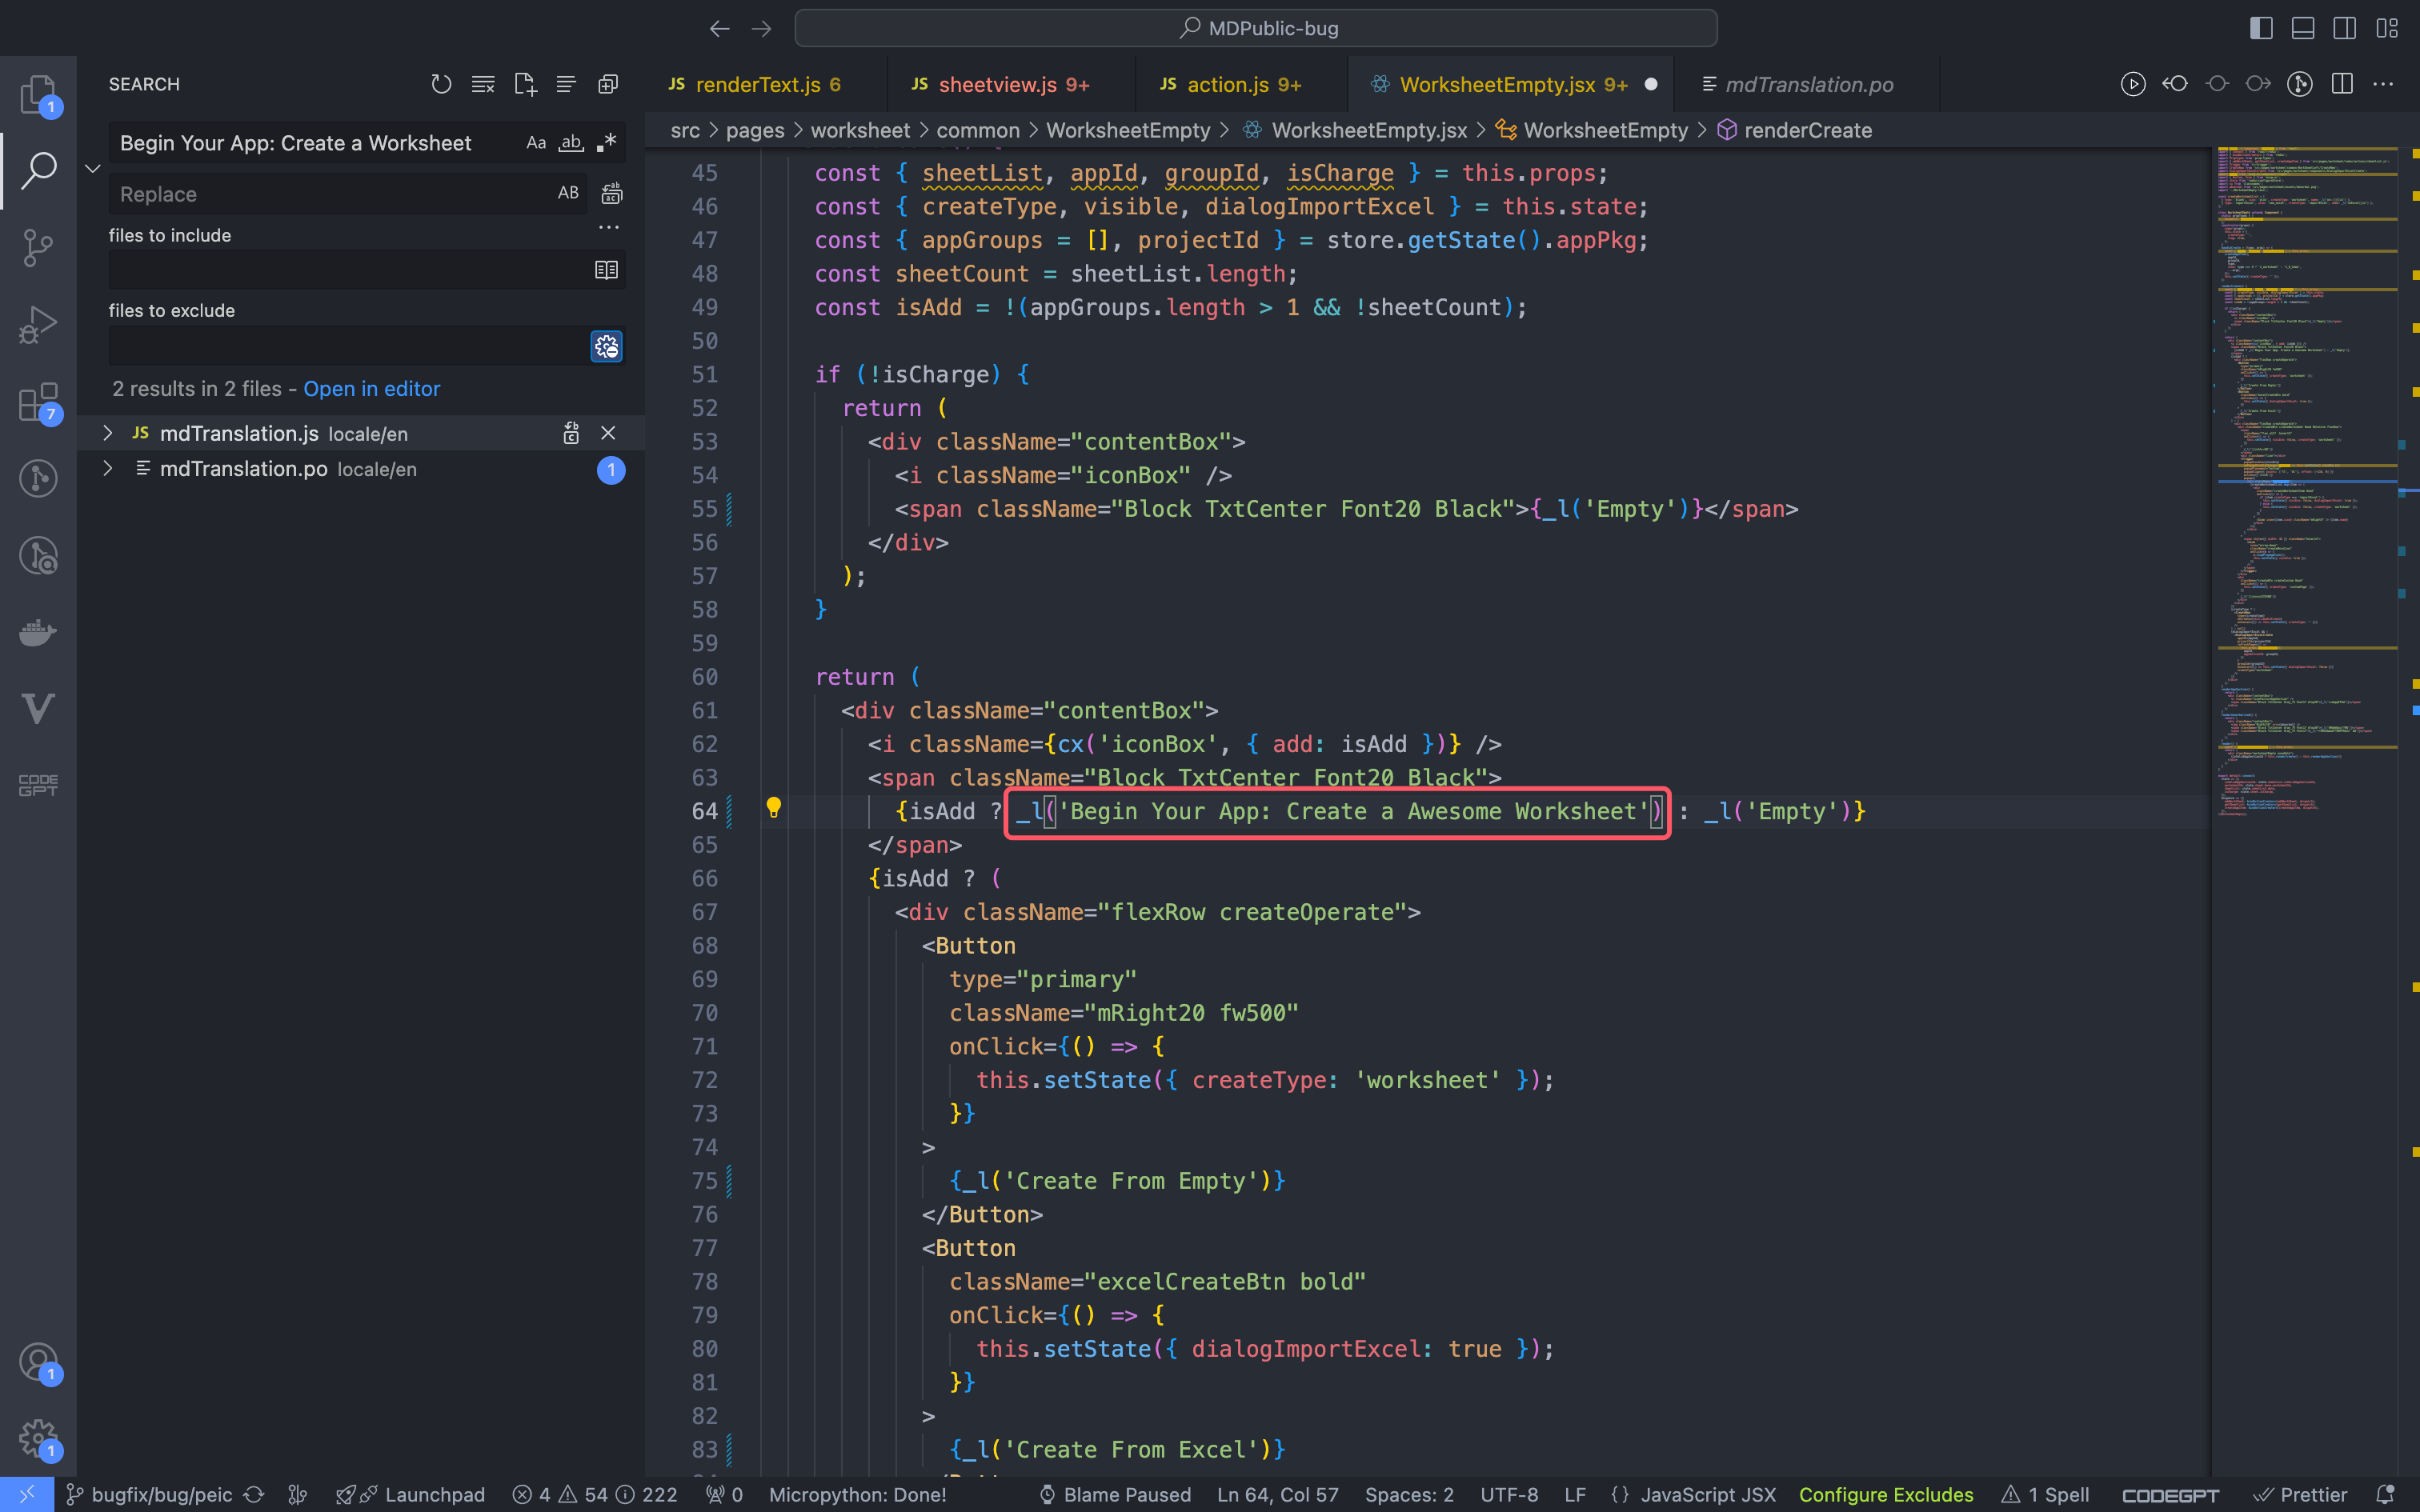This screenshot has width=2420, height=1512.
Task: Click the Run Code play icon
Action: point(2133,84)
